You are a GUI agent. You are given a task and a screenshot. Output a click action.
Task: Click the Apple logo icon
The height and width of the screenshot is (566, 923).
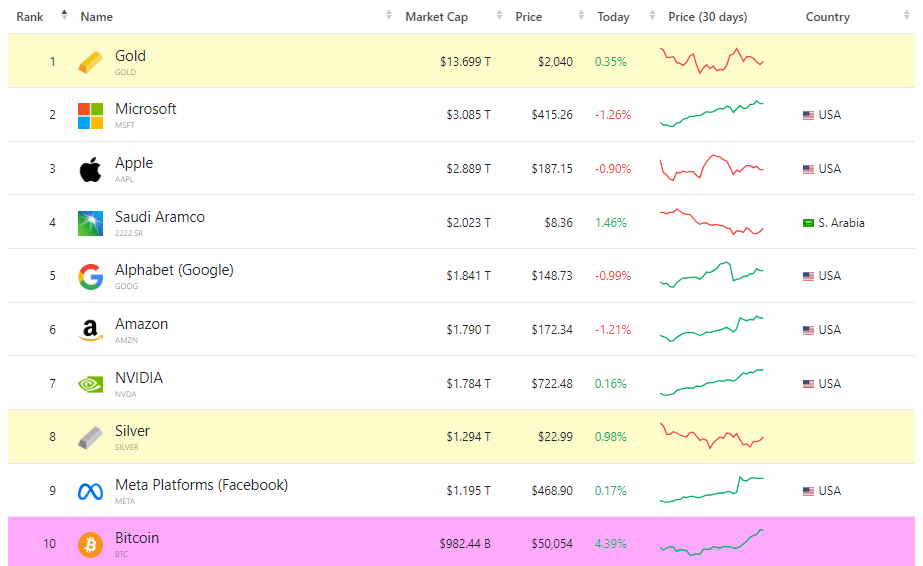tap(91, 169)
